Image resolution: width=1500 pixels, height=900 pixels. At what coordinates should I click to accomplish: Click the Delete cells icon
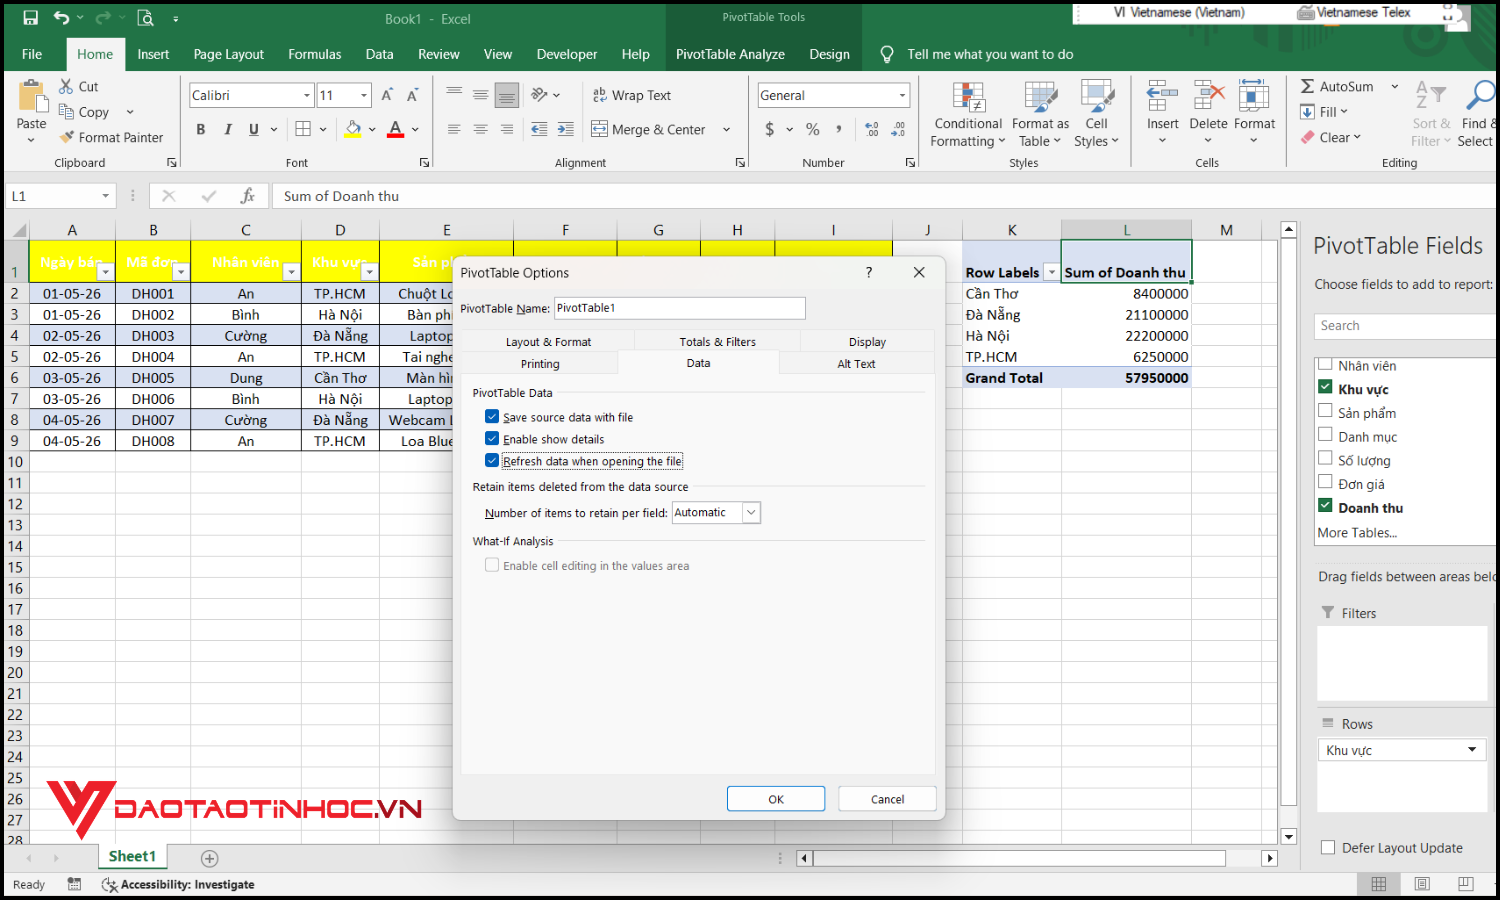coord(1208,96)
